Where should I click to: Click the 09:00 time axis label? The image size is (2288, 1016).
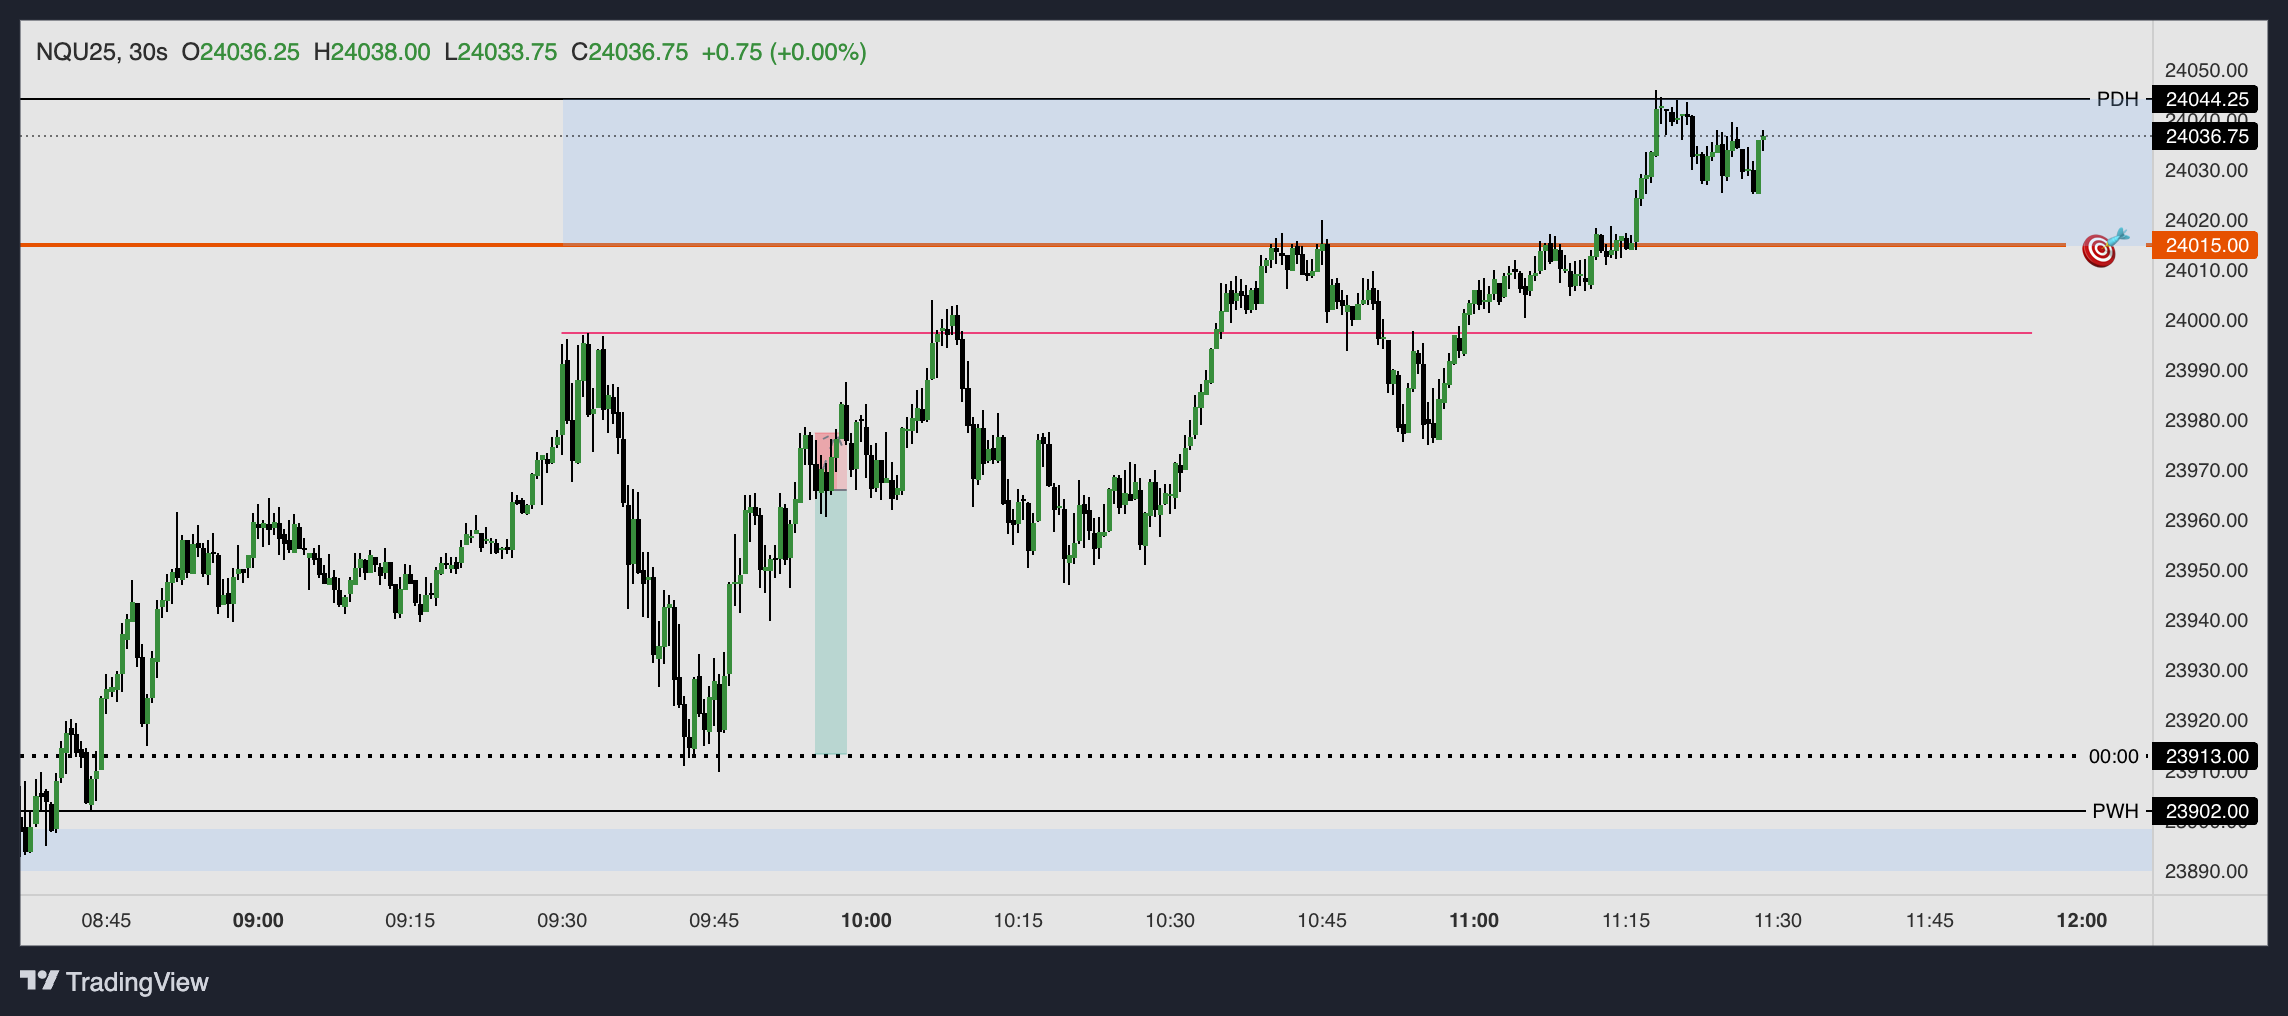[x=258, y=920]
